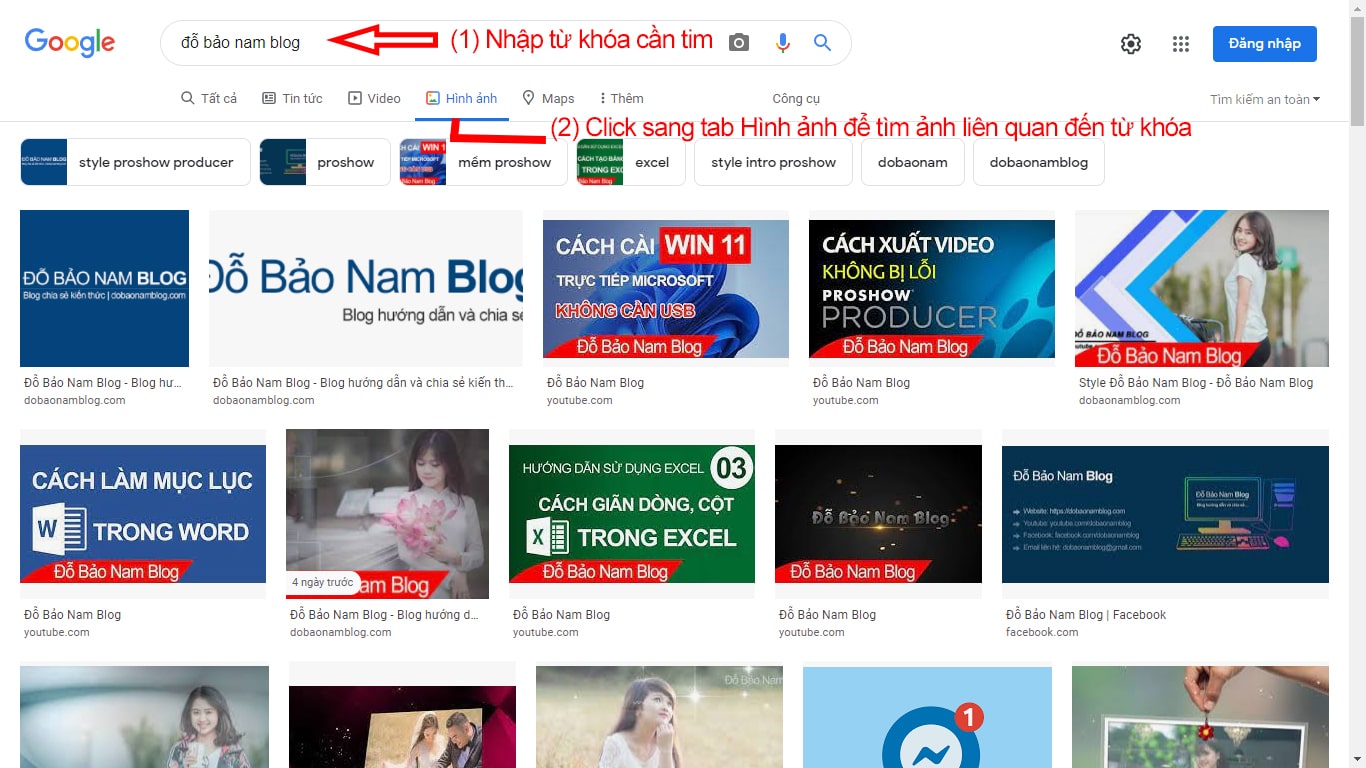Open the girl with lotus flowers image

pyautogui.click(x=387, y=514)
